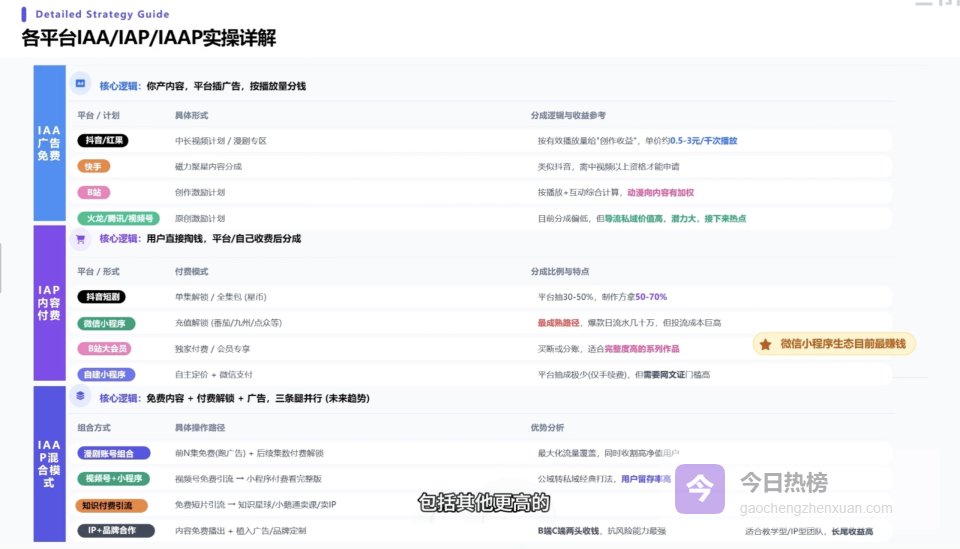The image size is (960, 549).
Task: Click the title 各平台IAA/IAP/IAAP实操详解
Action: (149, 38)
